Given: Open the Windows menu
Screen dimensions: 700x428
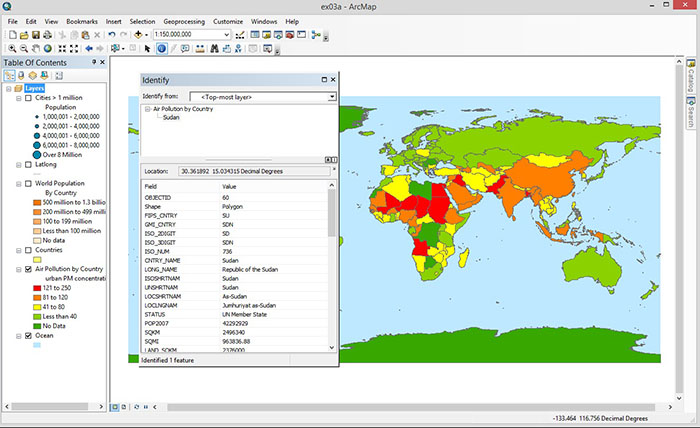Looking at the screenshot, I should [264, 21].
